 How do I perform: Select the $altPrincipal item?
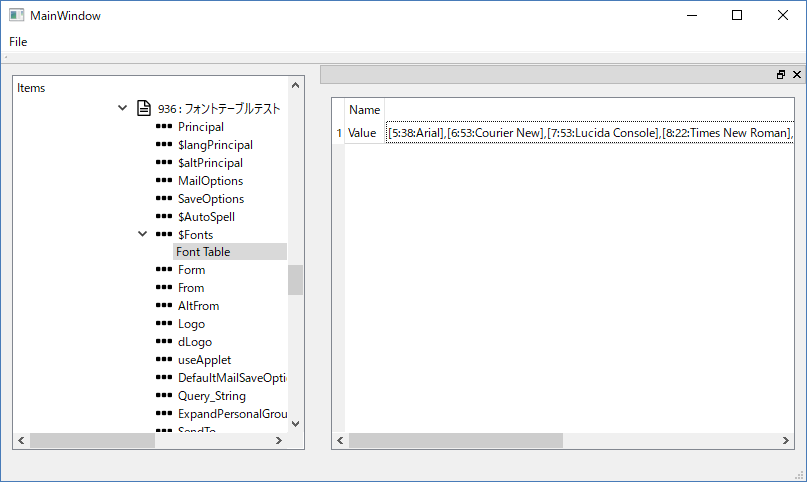tap(210, 163)
